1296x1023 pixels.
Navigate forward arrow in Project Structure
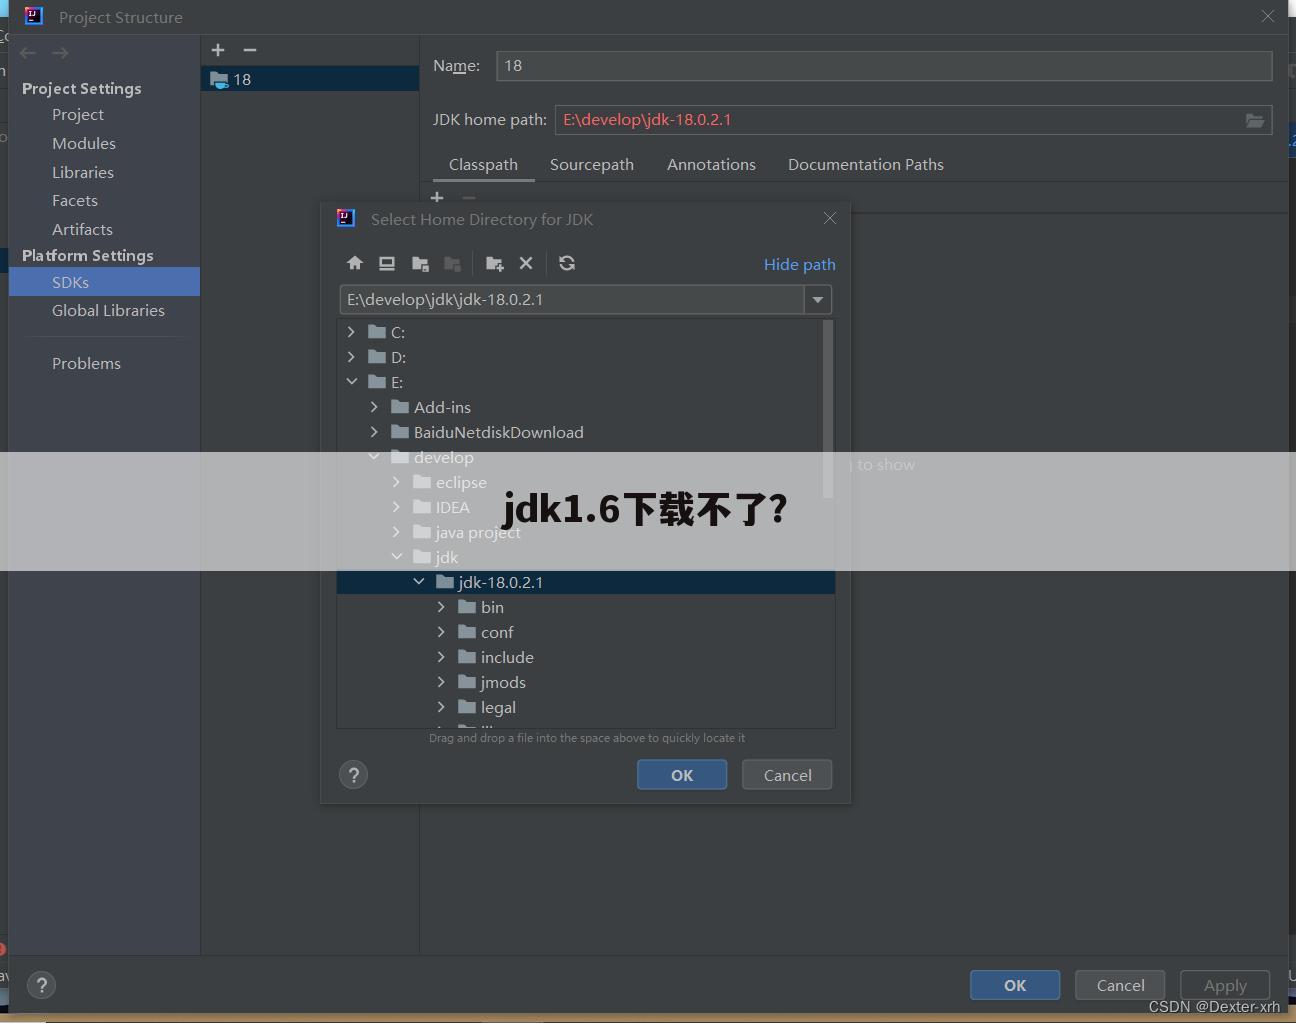61,53
